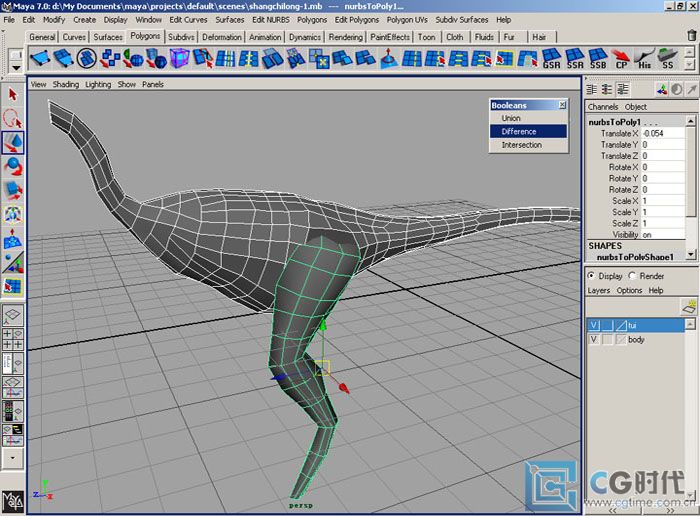Open the Polygons menu
This screenshot has width=700, height=516.
(x=312, y=20)
